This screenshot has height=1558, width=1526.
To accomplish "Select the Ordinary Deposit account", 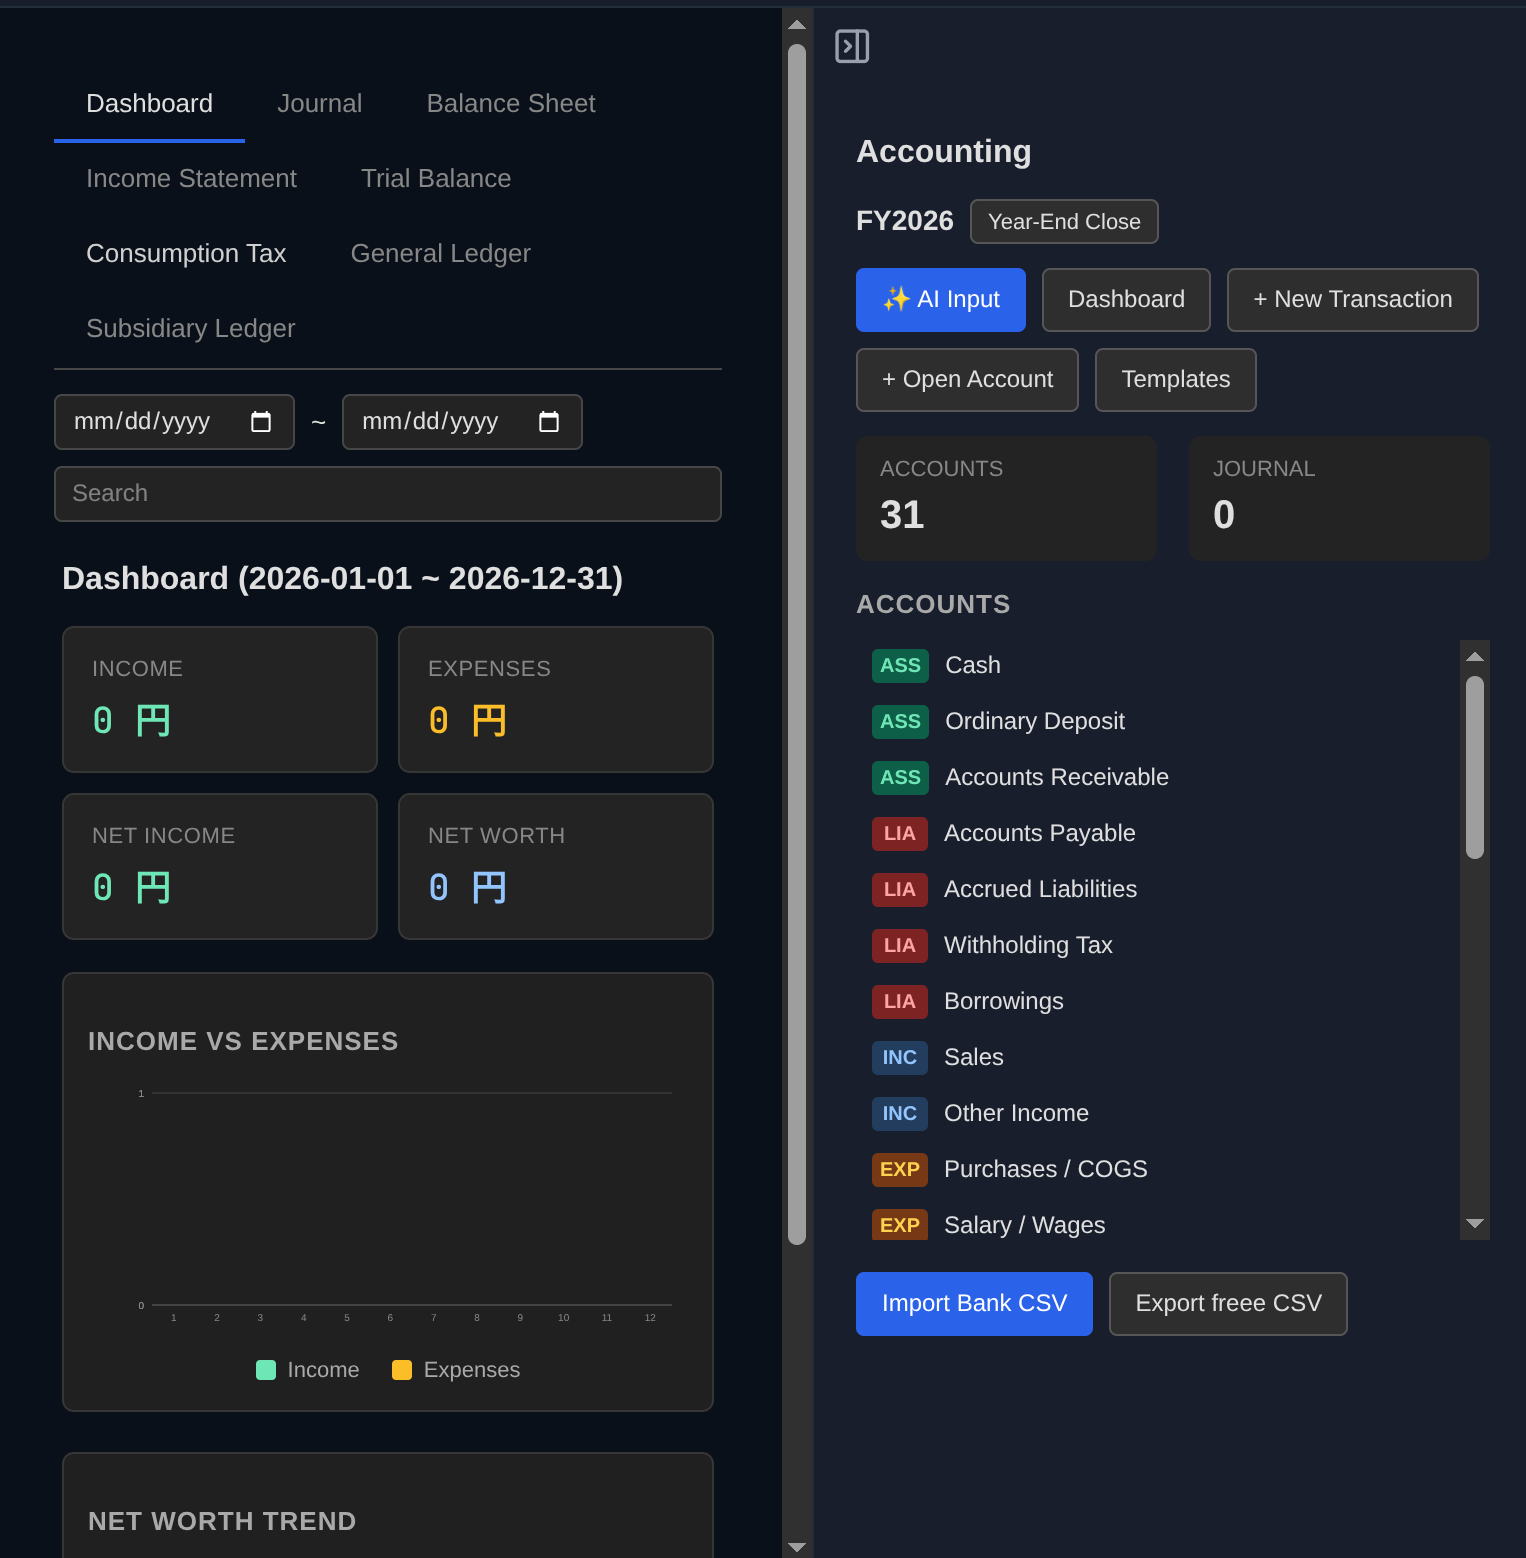I will pos(1034,722).
